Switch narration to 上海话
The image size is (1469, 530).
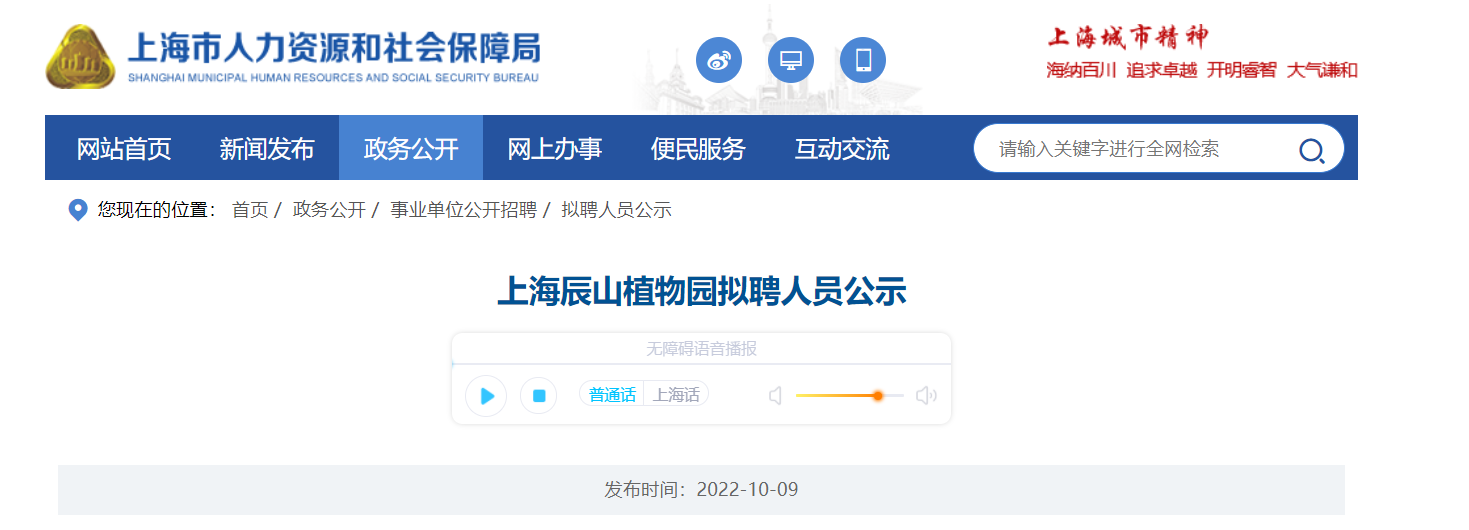click(x=676, y=395)
